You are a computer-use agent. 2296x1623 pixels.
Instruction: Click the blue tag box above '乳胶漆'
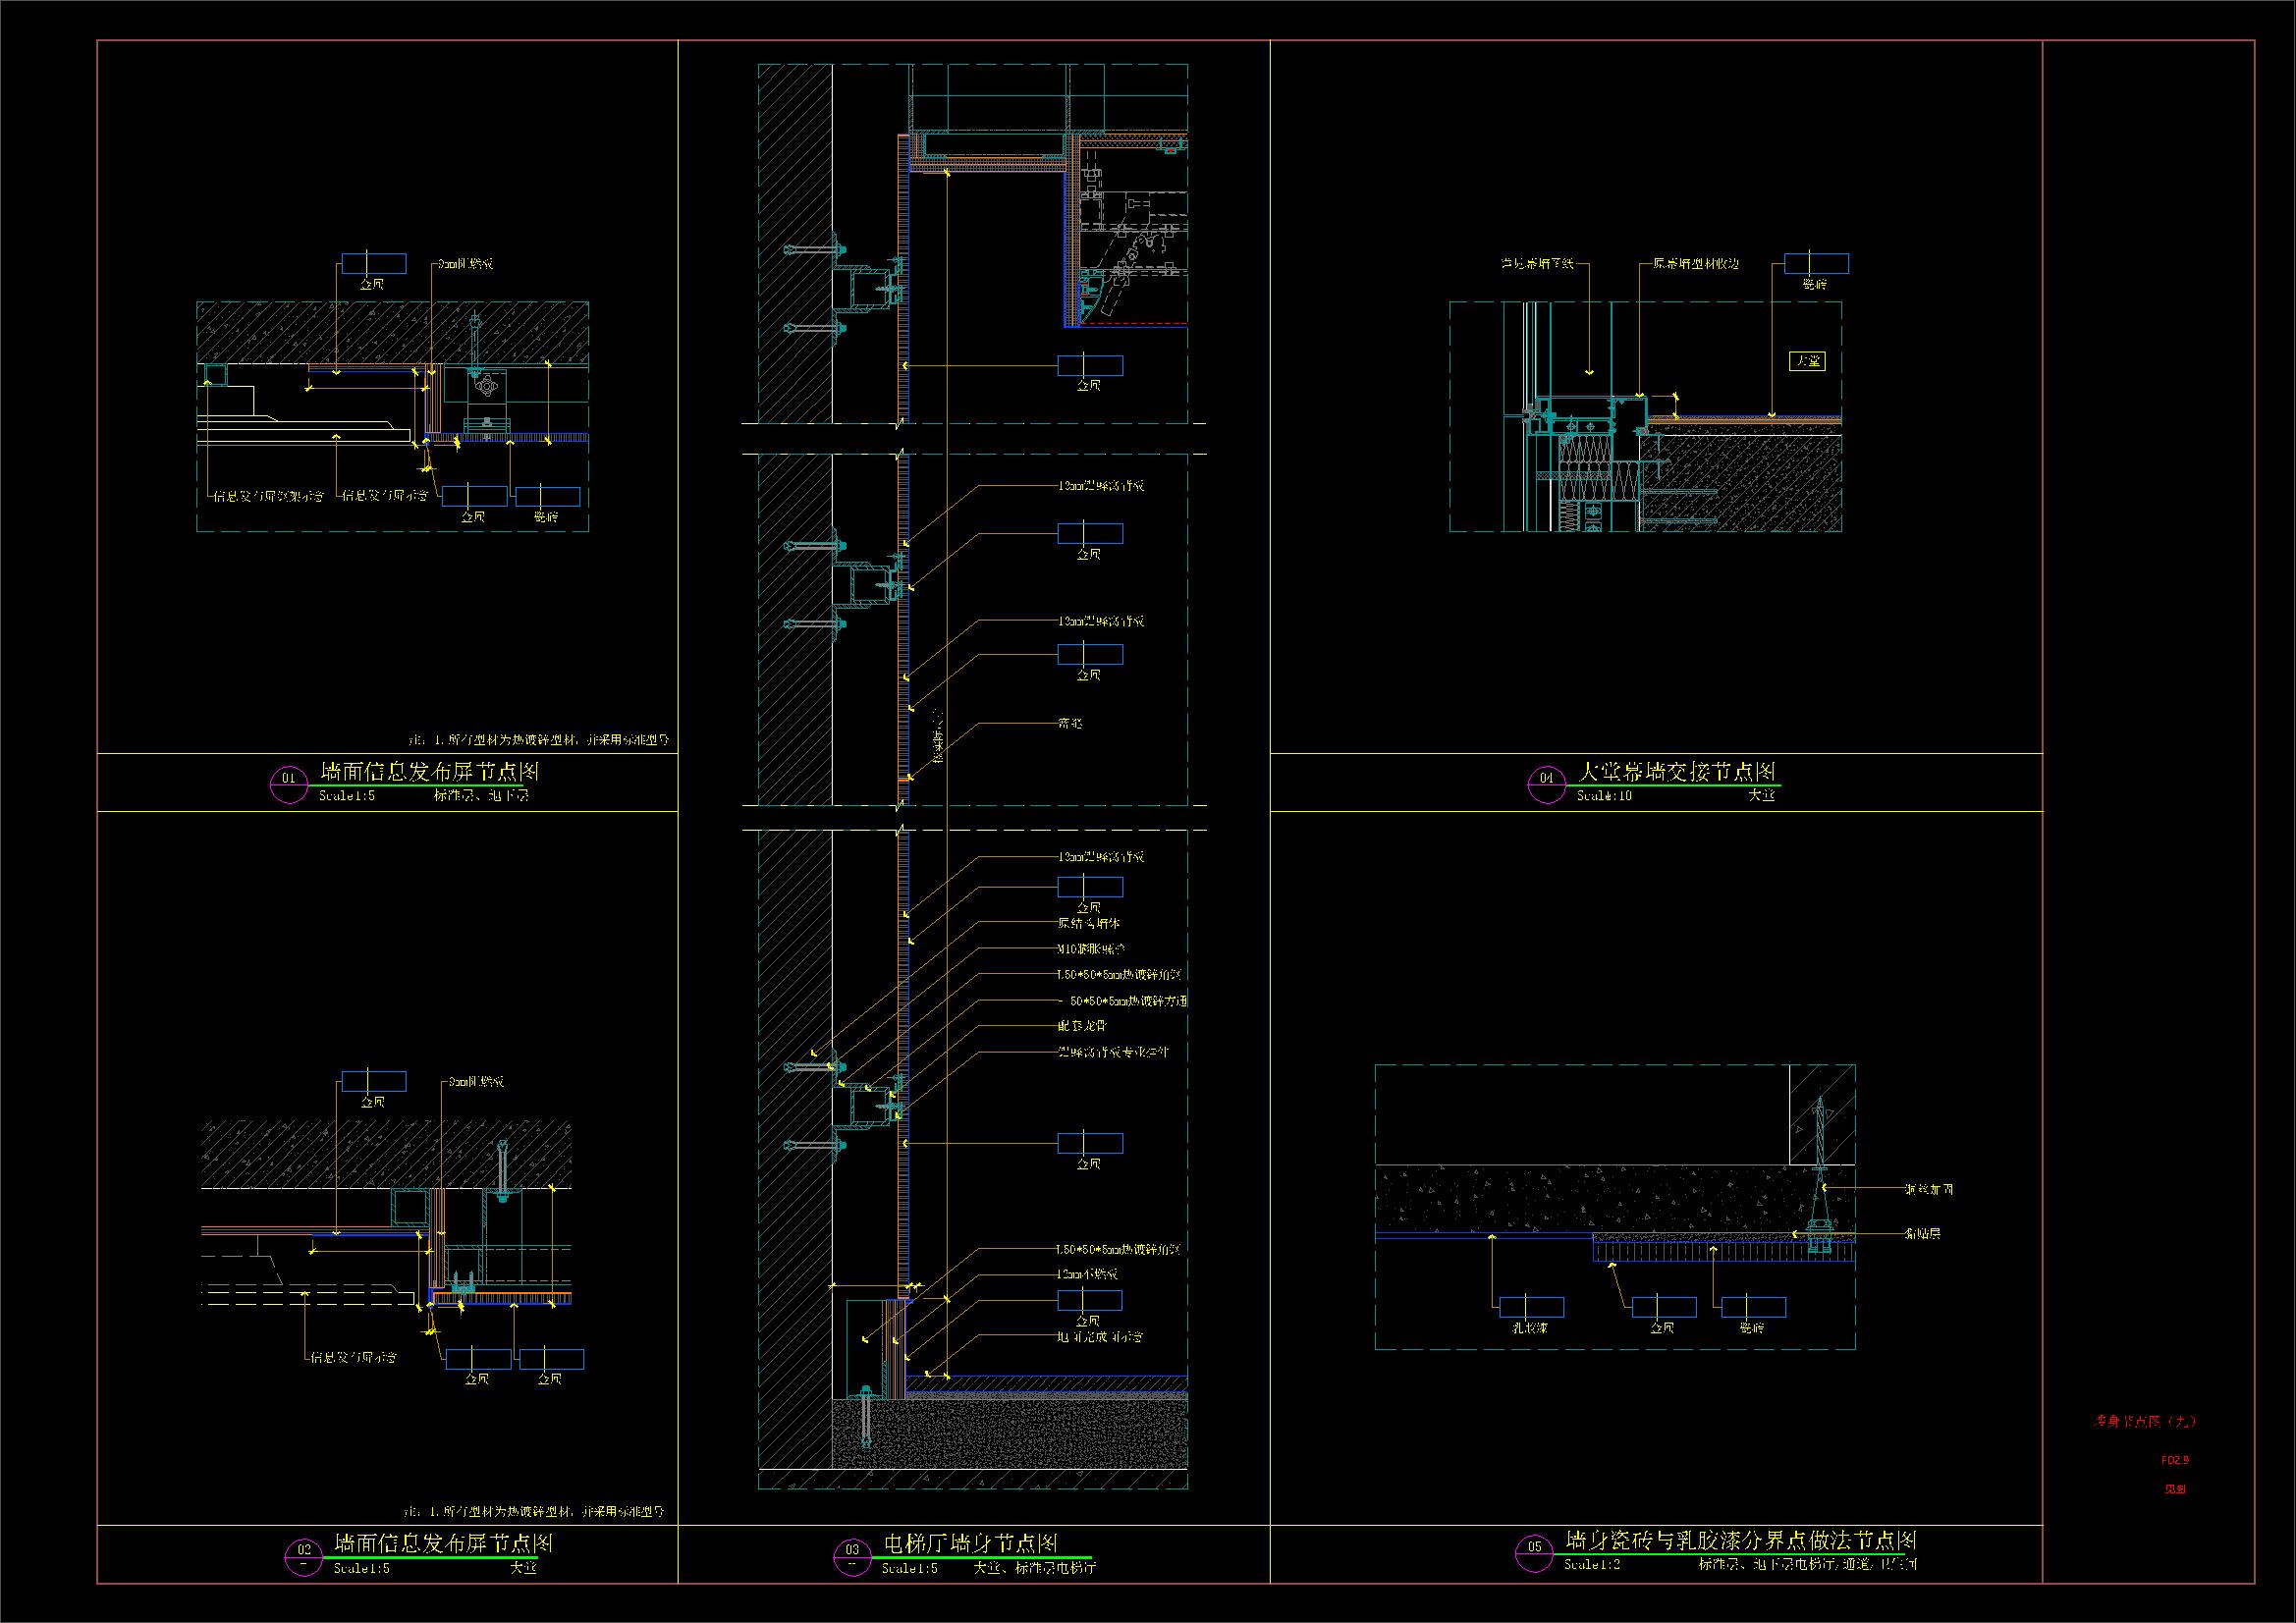(1531, 1307)
